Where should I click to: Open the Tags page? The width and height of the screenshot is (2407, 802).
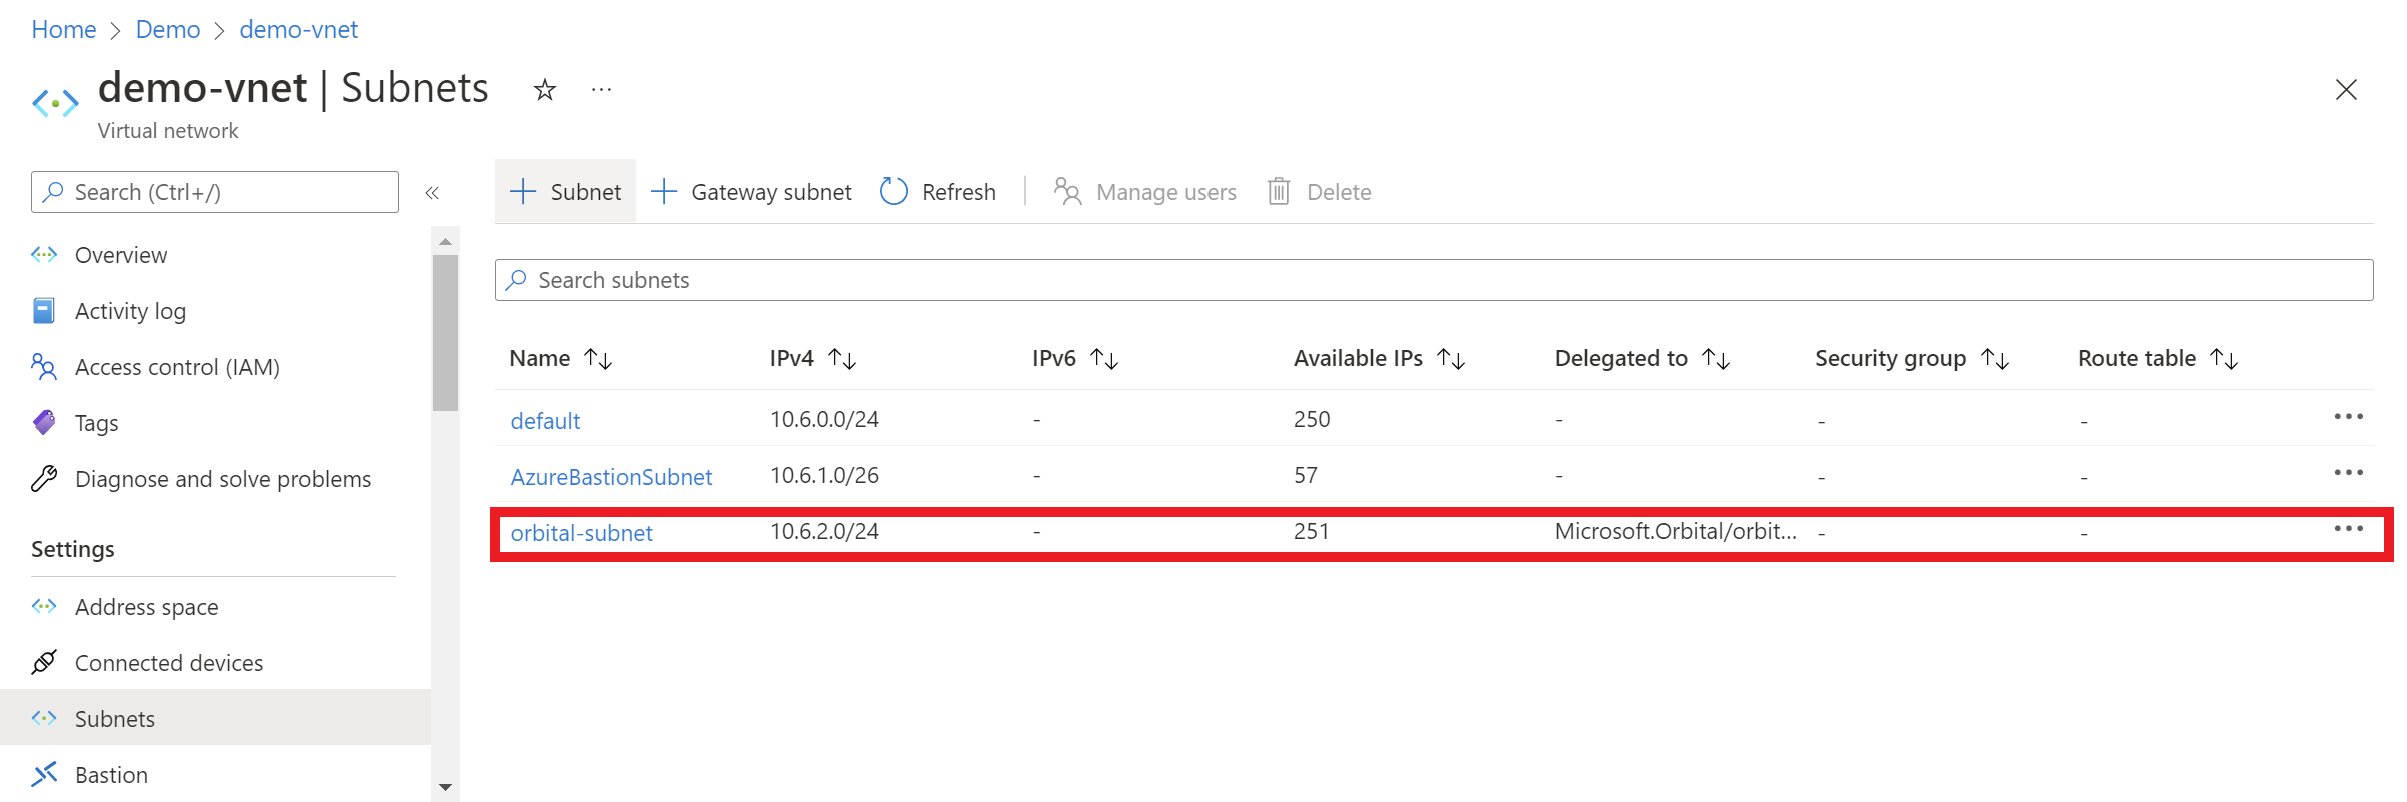click(x=96, y=423)
